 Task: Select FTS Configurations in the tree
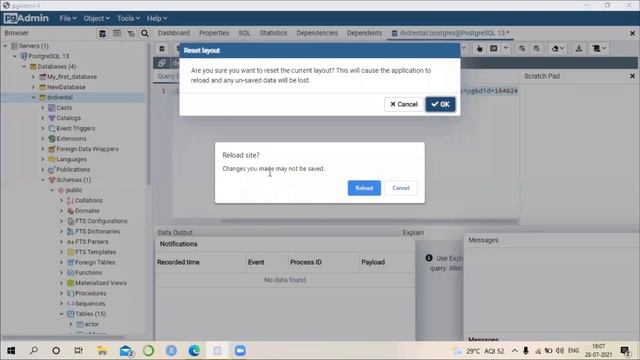click(x=101, y=221)
